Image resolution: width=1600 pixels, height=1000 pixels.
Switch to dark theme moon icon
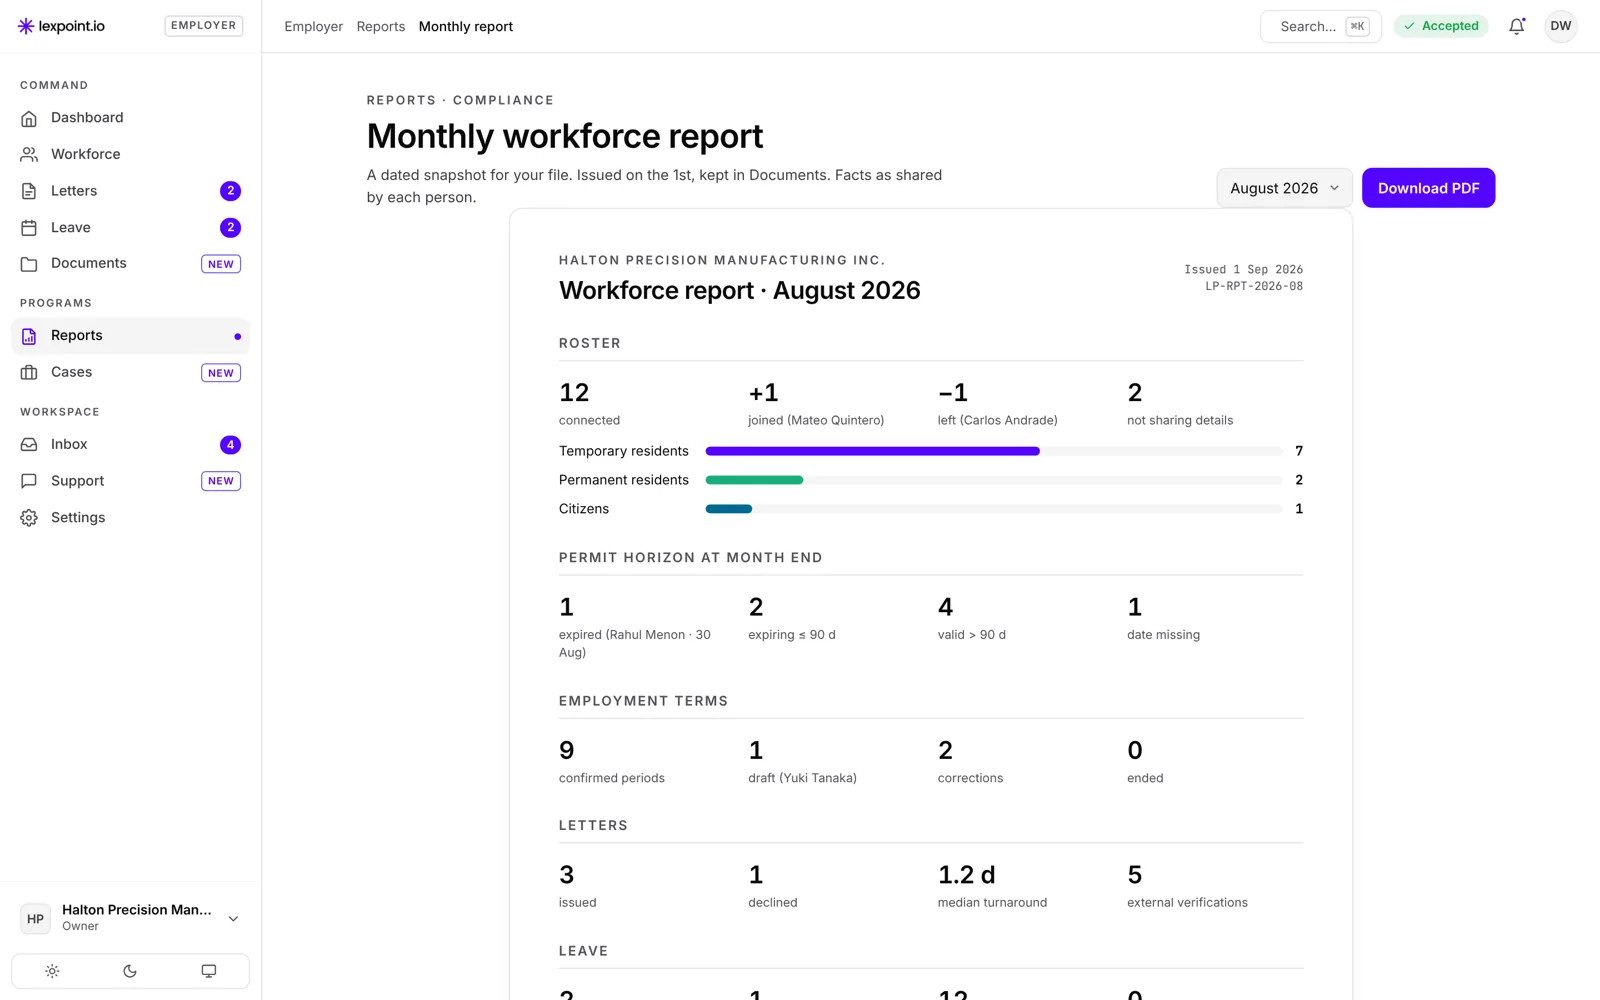[x=130, y=971]
